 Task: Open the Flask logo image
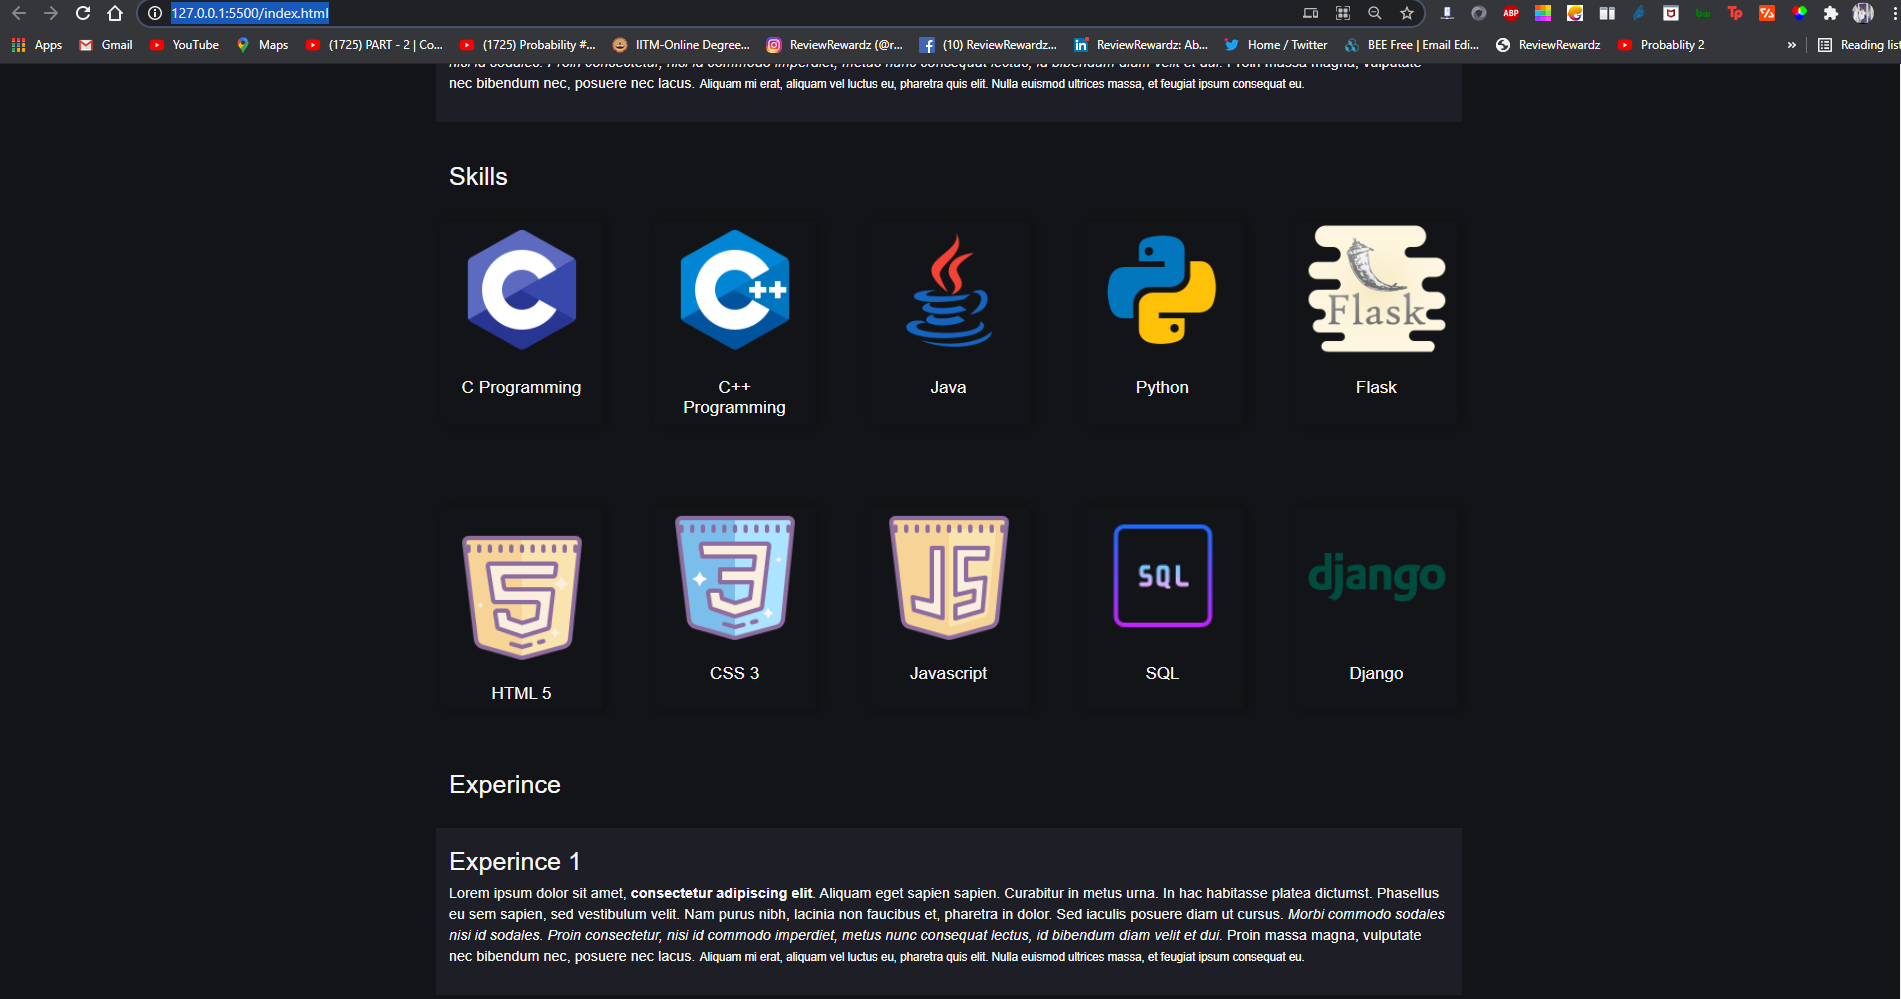1377,289
